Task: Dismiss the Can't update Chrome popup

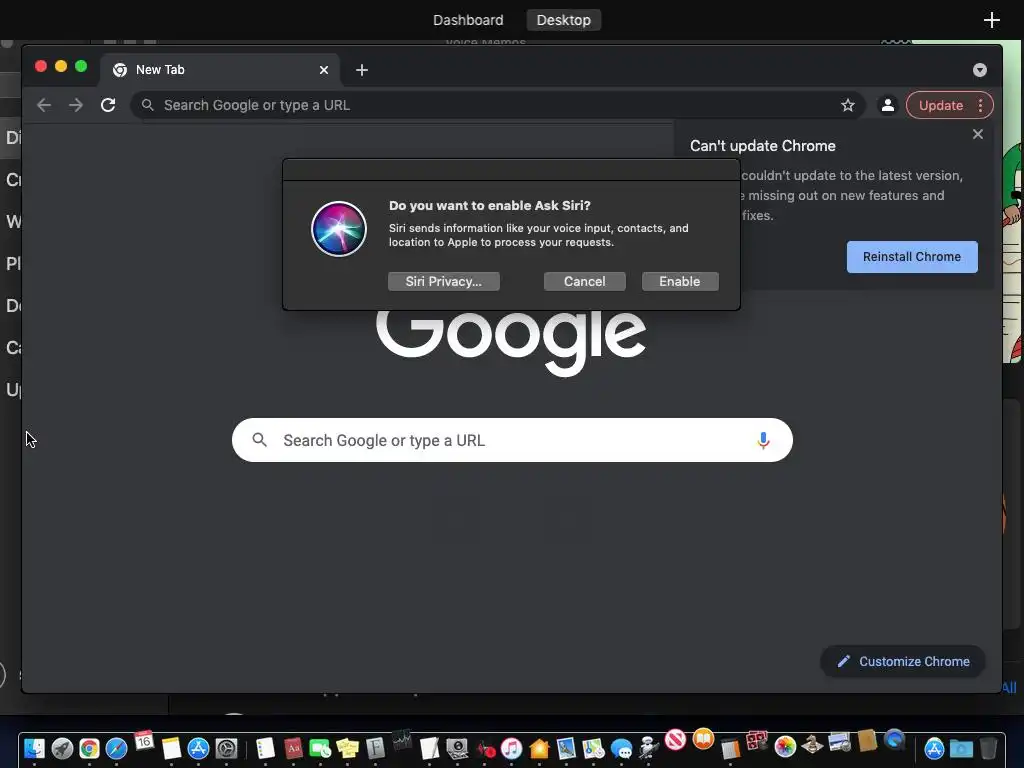Action: tap(978, 134)
